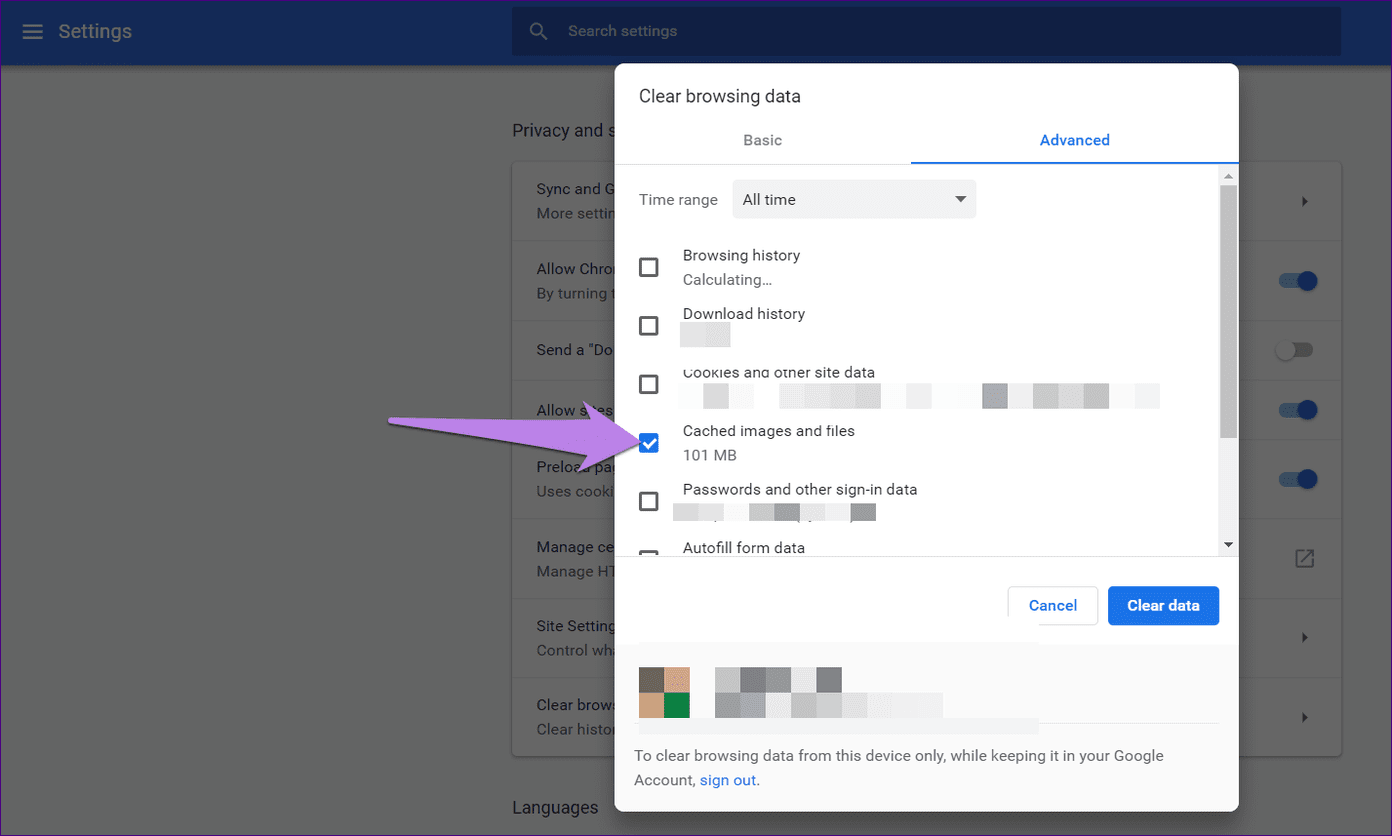
Task: Follow the sign out link
Action: 728,780
